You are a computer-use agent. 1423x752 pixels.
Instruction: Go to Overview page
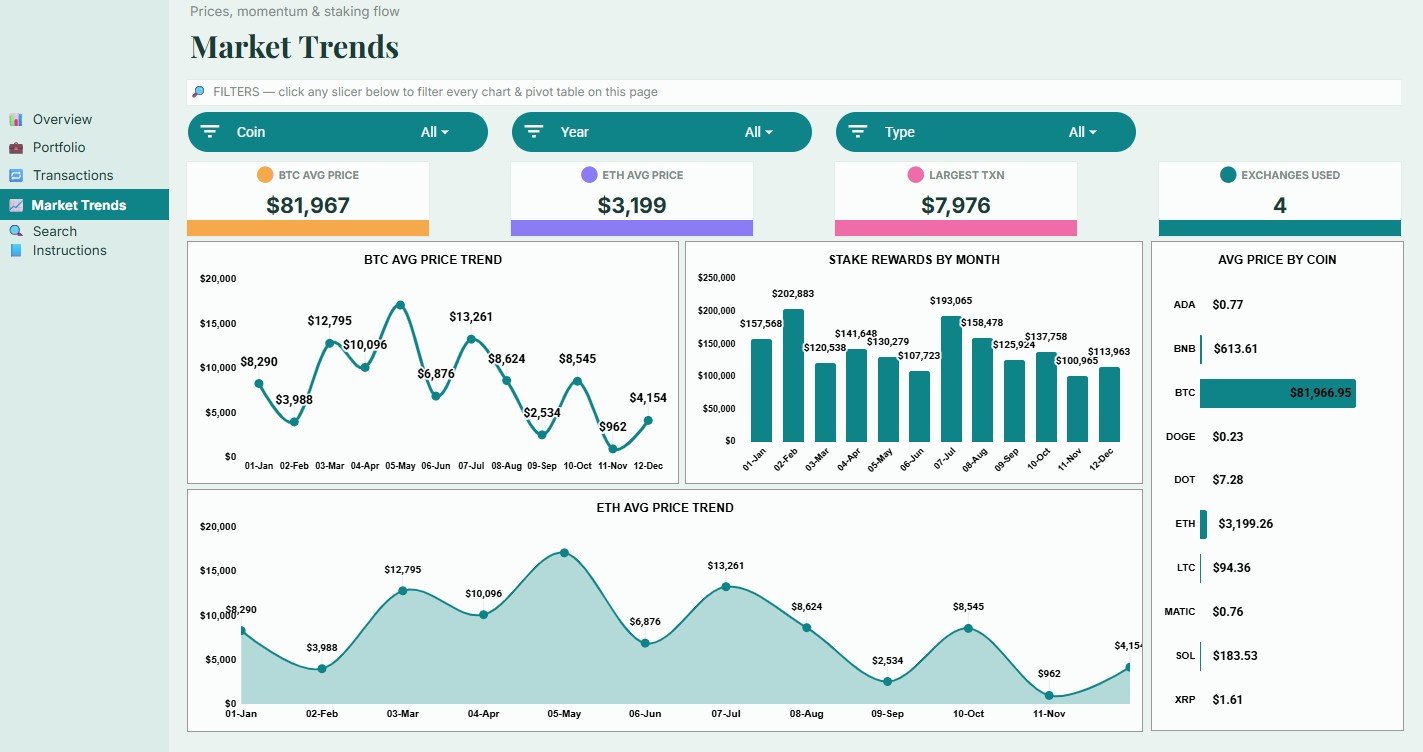tap(62, 120)
